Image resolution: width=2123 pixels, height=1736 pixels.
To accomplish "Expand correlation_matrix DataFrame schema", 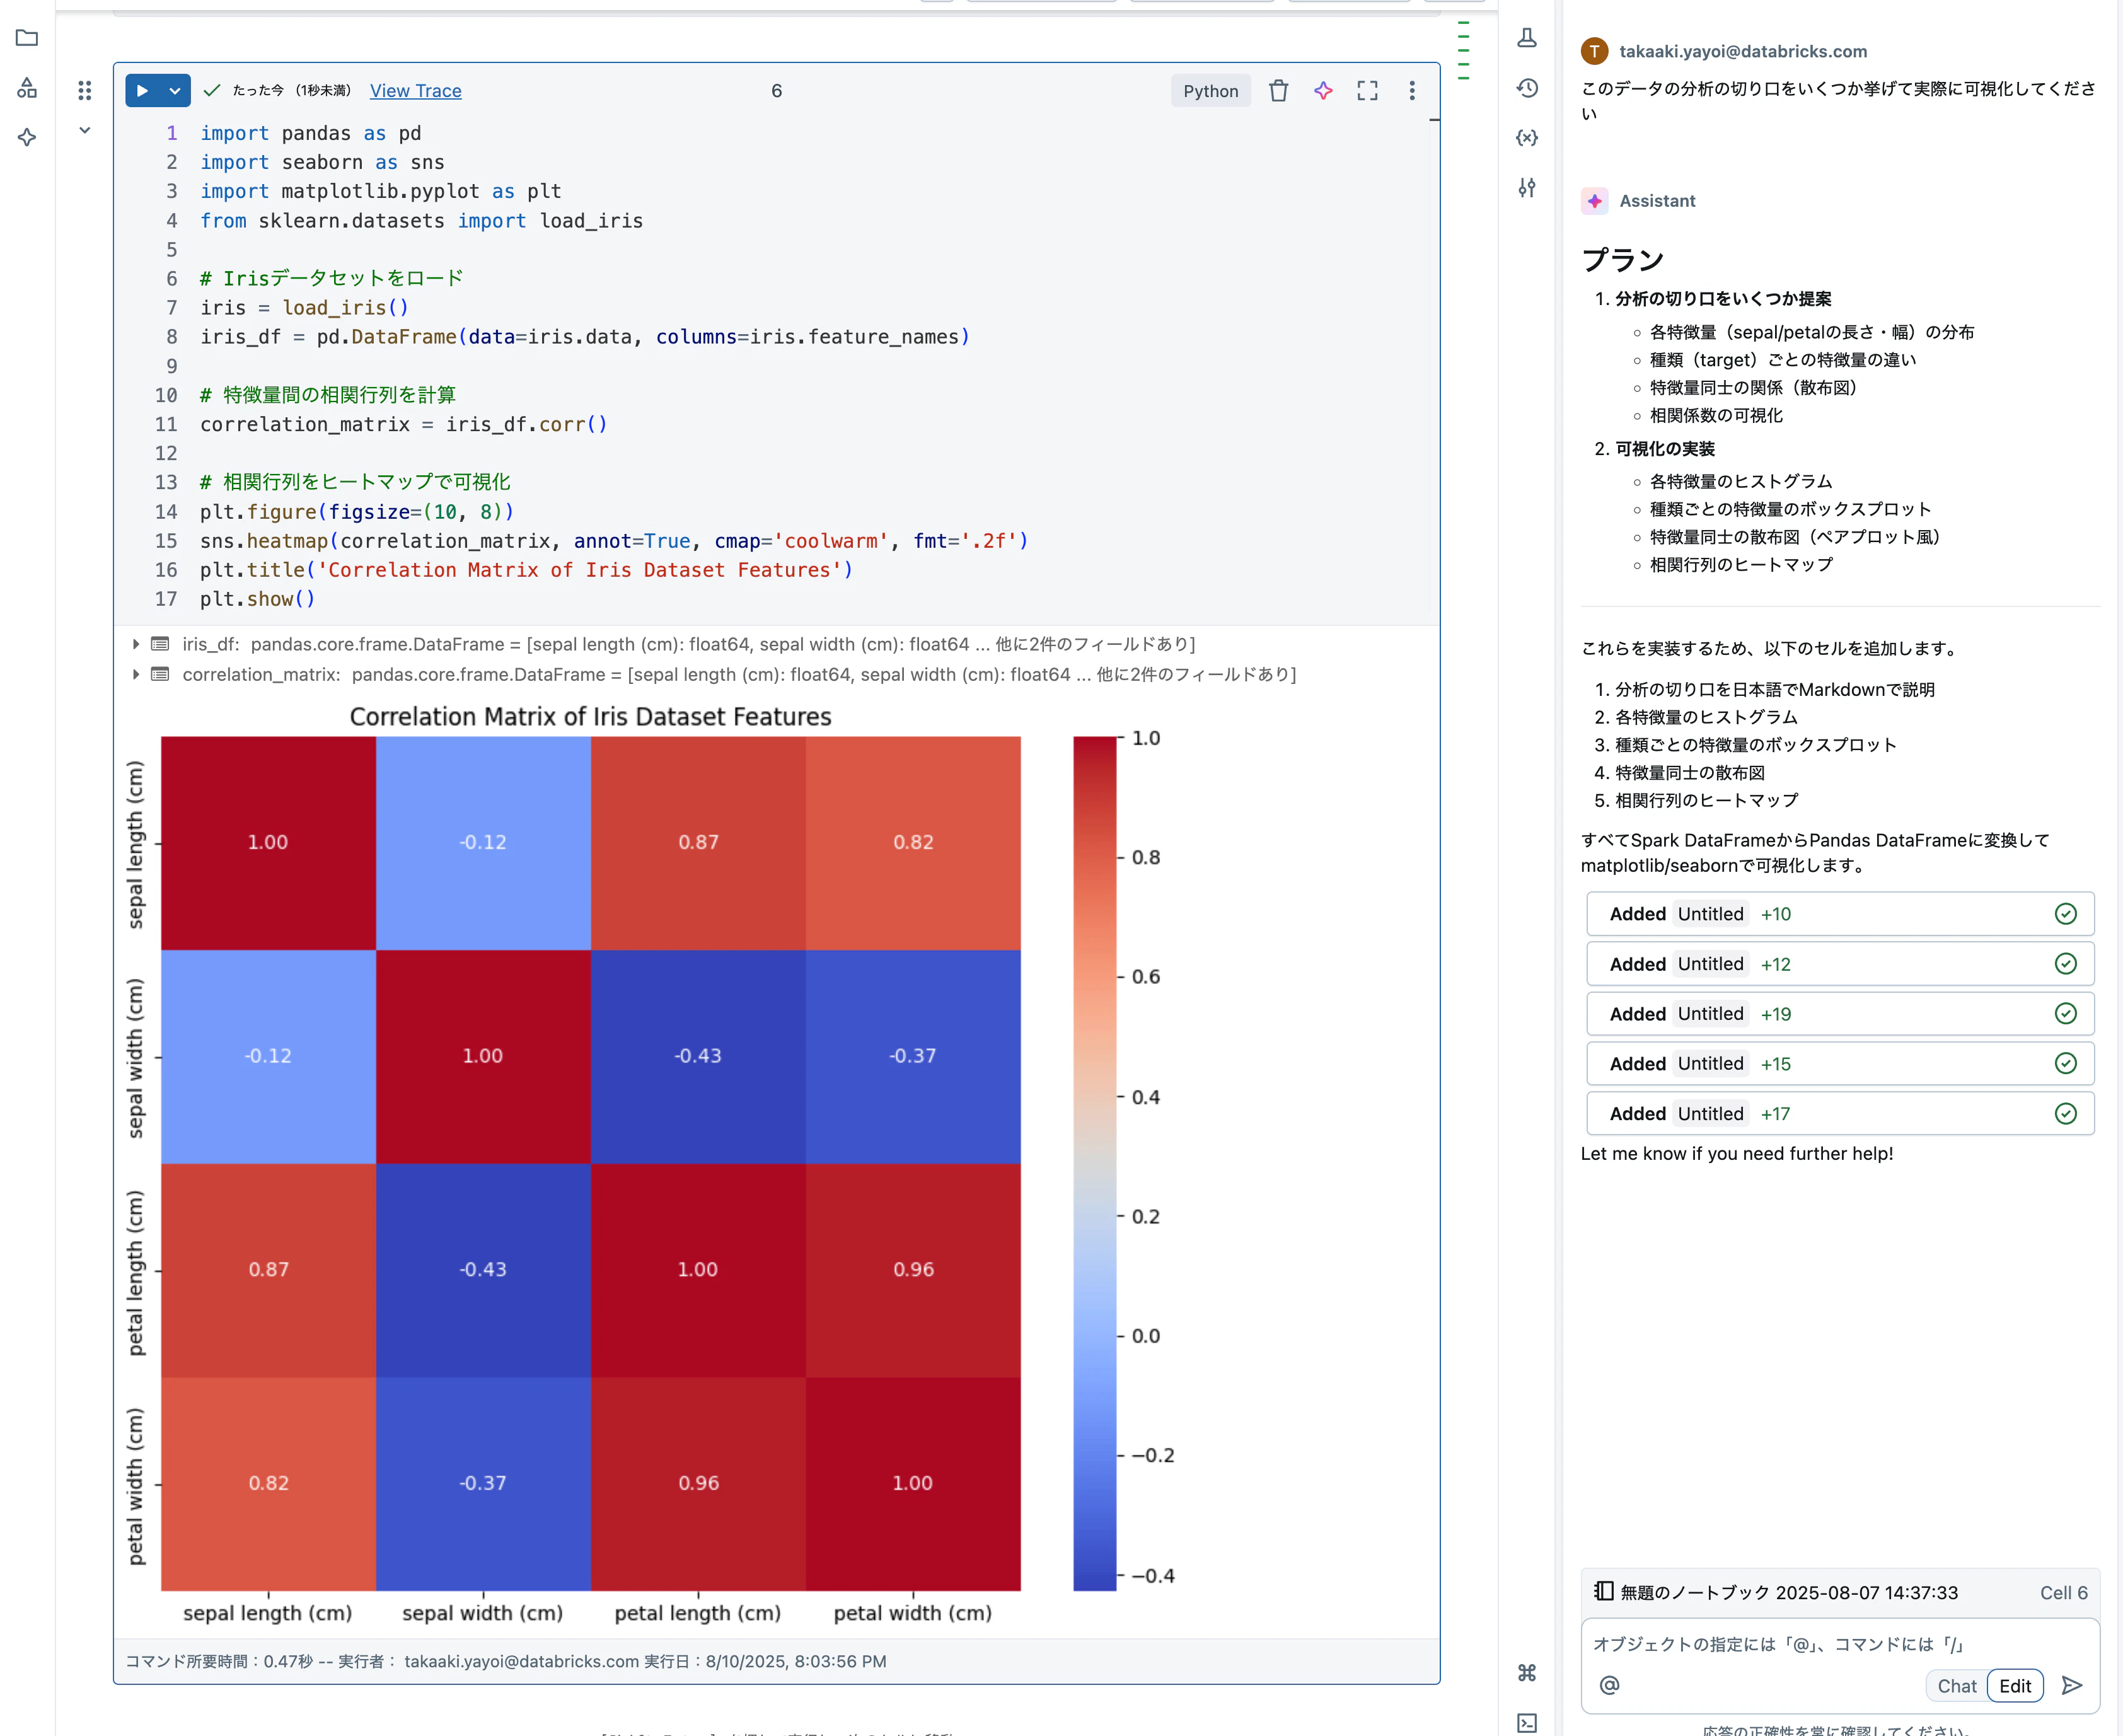I will point(136,674).
